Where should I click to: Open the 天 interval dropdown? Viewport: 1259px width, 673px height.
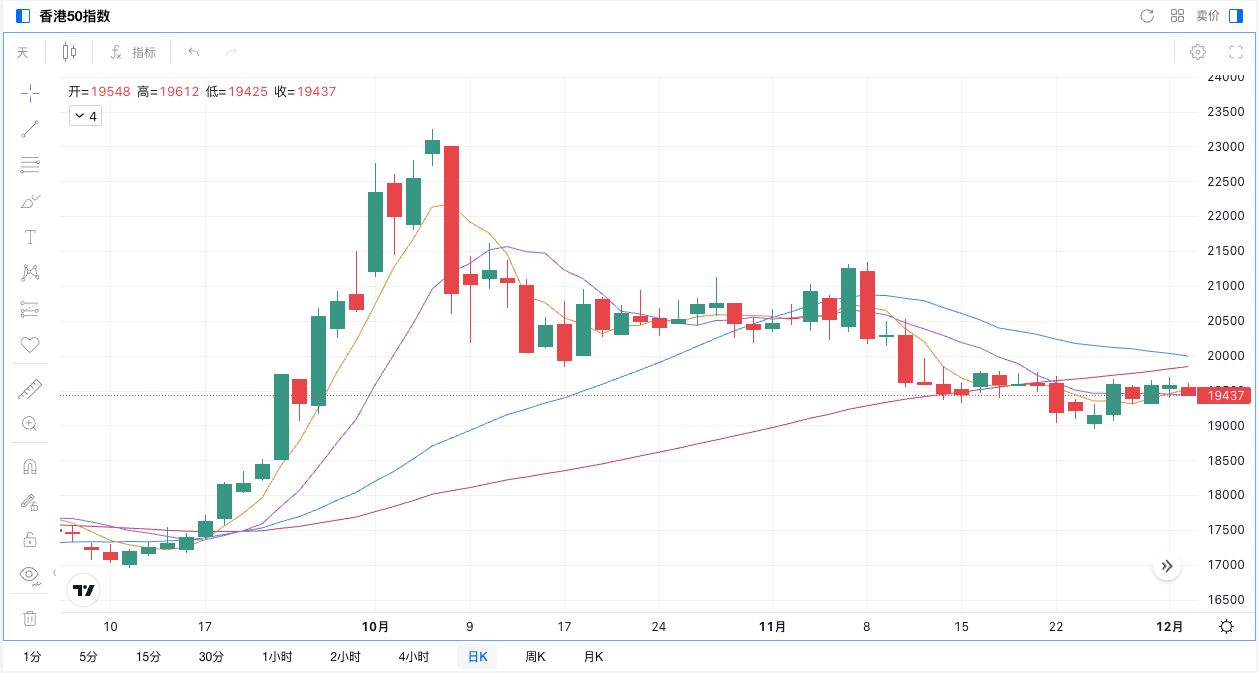tap(22, 52)
